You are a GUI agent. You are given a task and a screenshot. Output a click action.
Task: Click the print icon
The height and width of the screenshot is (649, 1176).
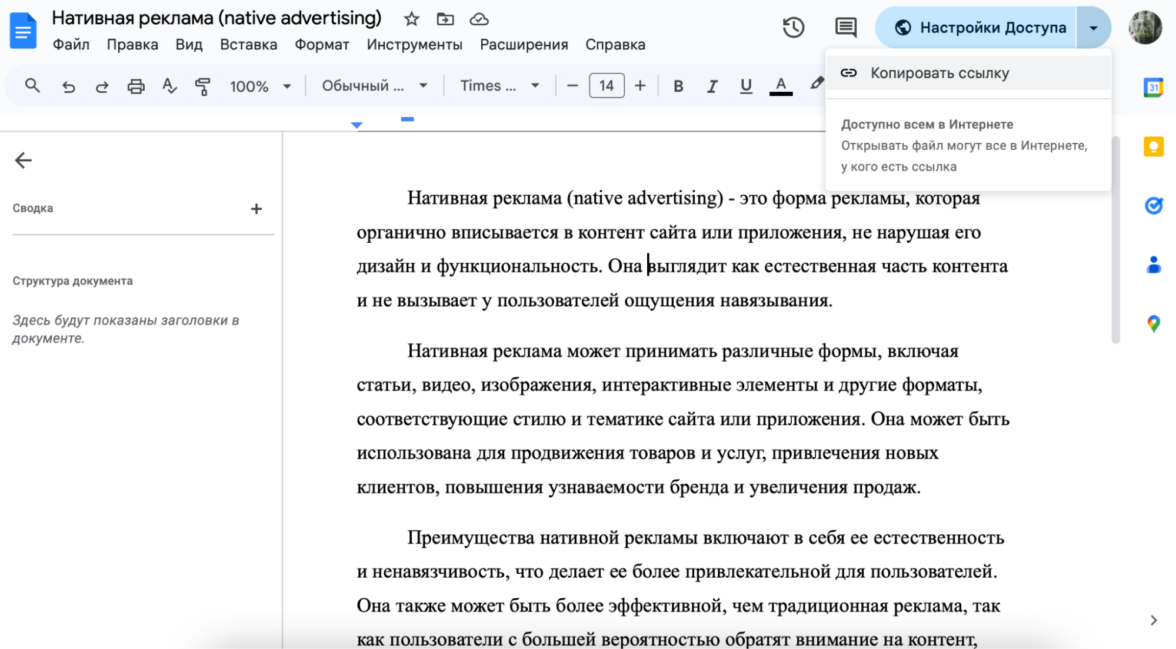[135, 86]
